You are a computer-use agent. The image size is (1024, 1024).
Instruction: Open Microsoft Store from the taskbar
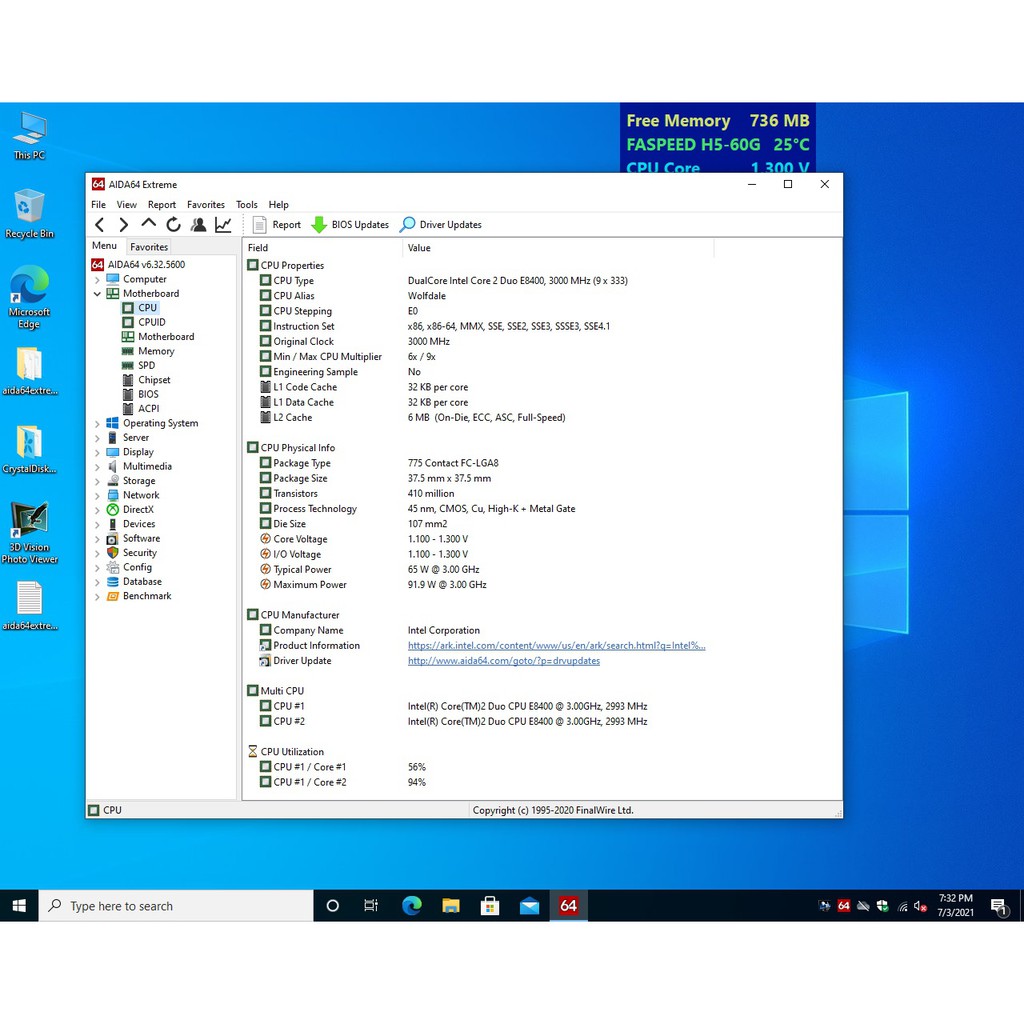490,906
